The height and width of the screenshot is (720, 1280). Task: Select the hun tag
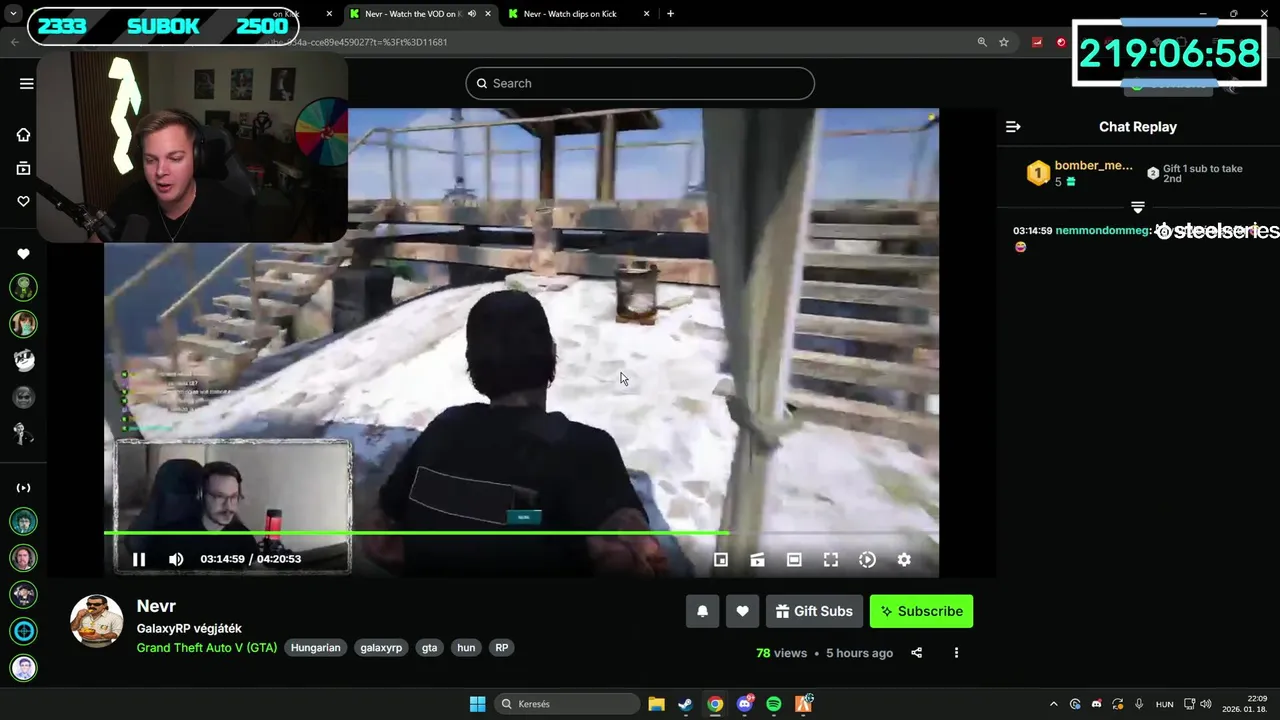click(x=466, y=648)
